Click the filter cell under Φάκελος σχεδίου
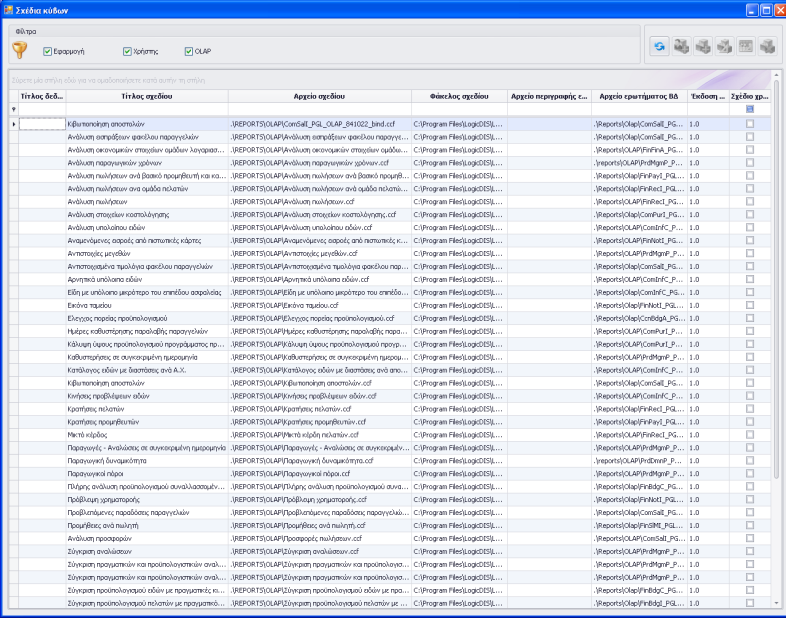786x618 pixels. [459, 109]
